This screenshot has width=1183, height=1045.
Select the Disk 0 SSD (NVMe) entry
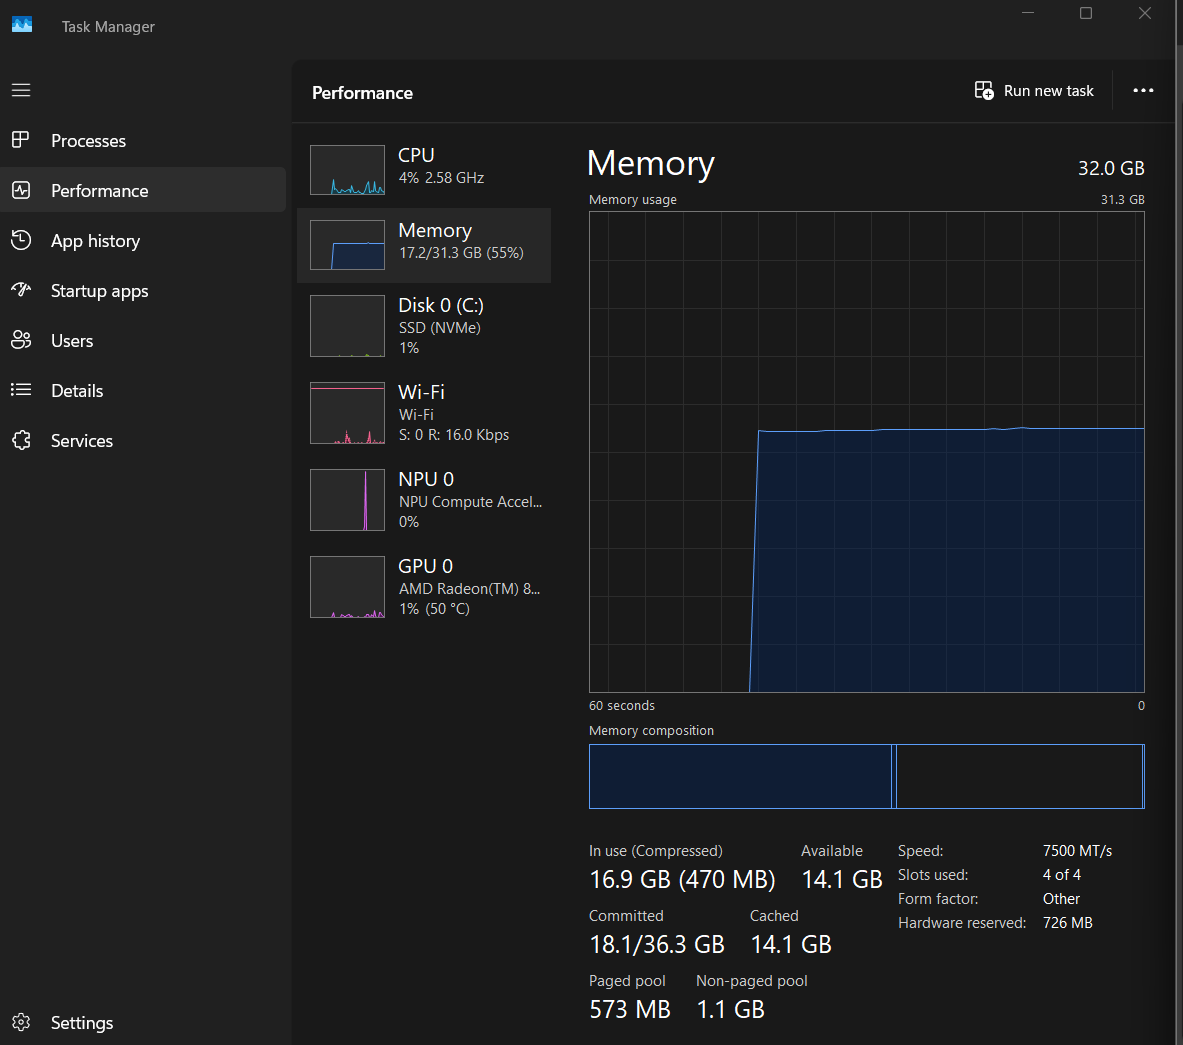coord(424,326)
